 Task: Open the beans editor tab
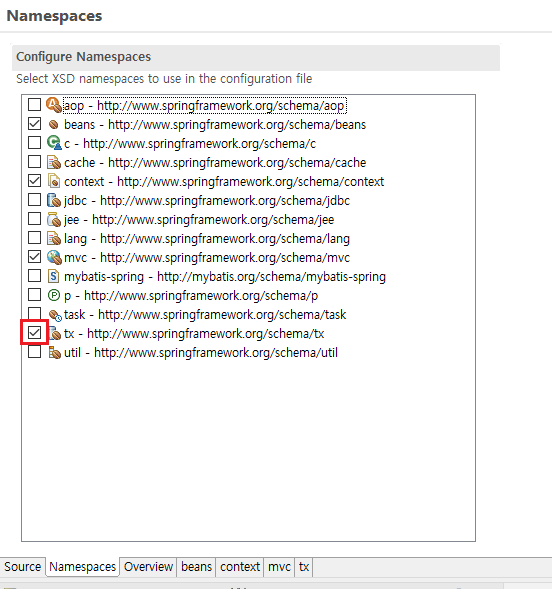196,566
